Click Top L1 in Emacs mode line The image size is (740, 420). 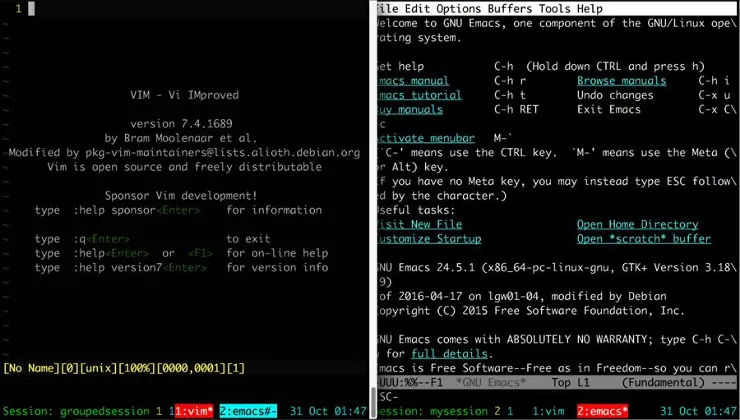tap(571, 382)
